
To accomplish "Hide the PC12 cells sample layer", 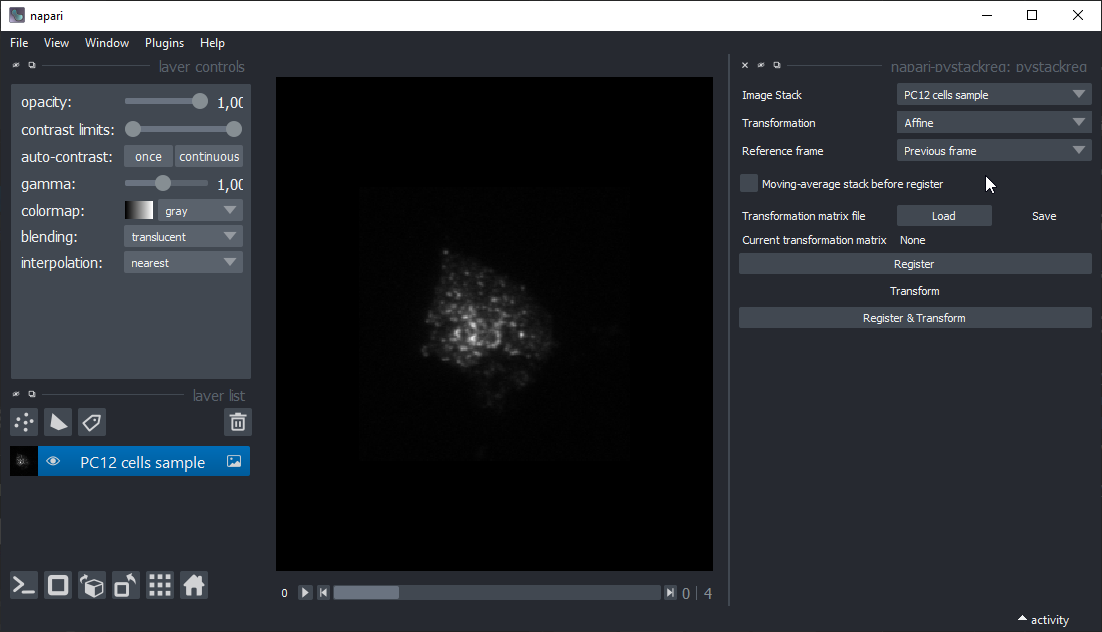I will [x=54, y=462].
